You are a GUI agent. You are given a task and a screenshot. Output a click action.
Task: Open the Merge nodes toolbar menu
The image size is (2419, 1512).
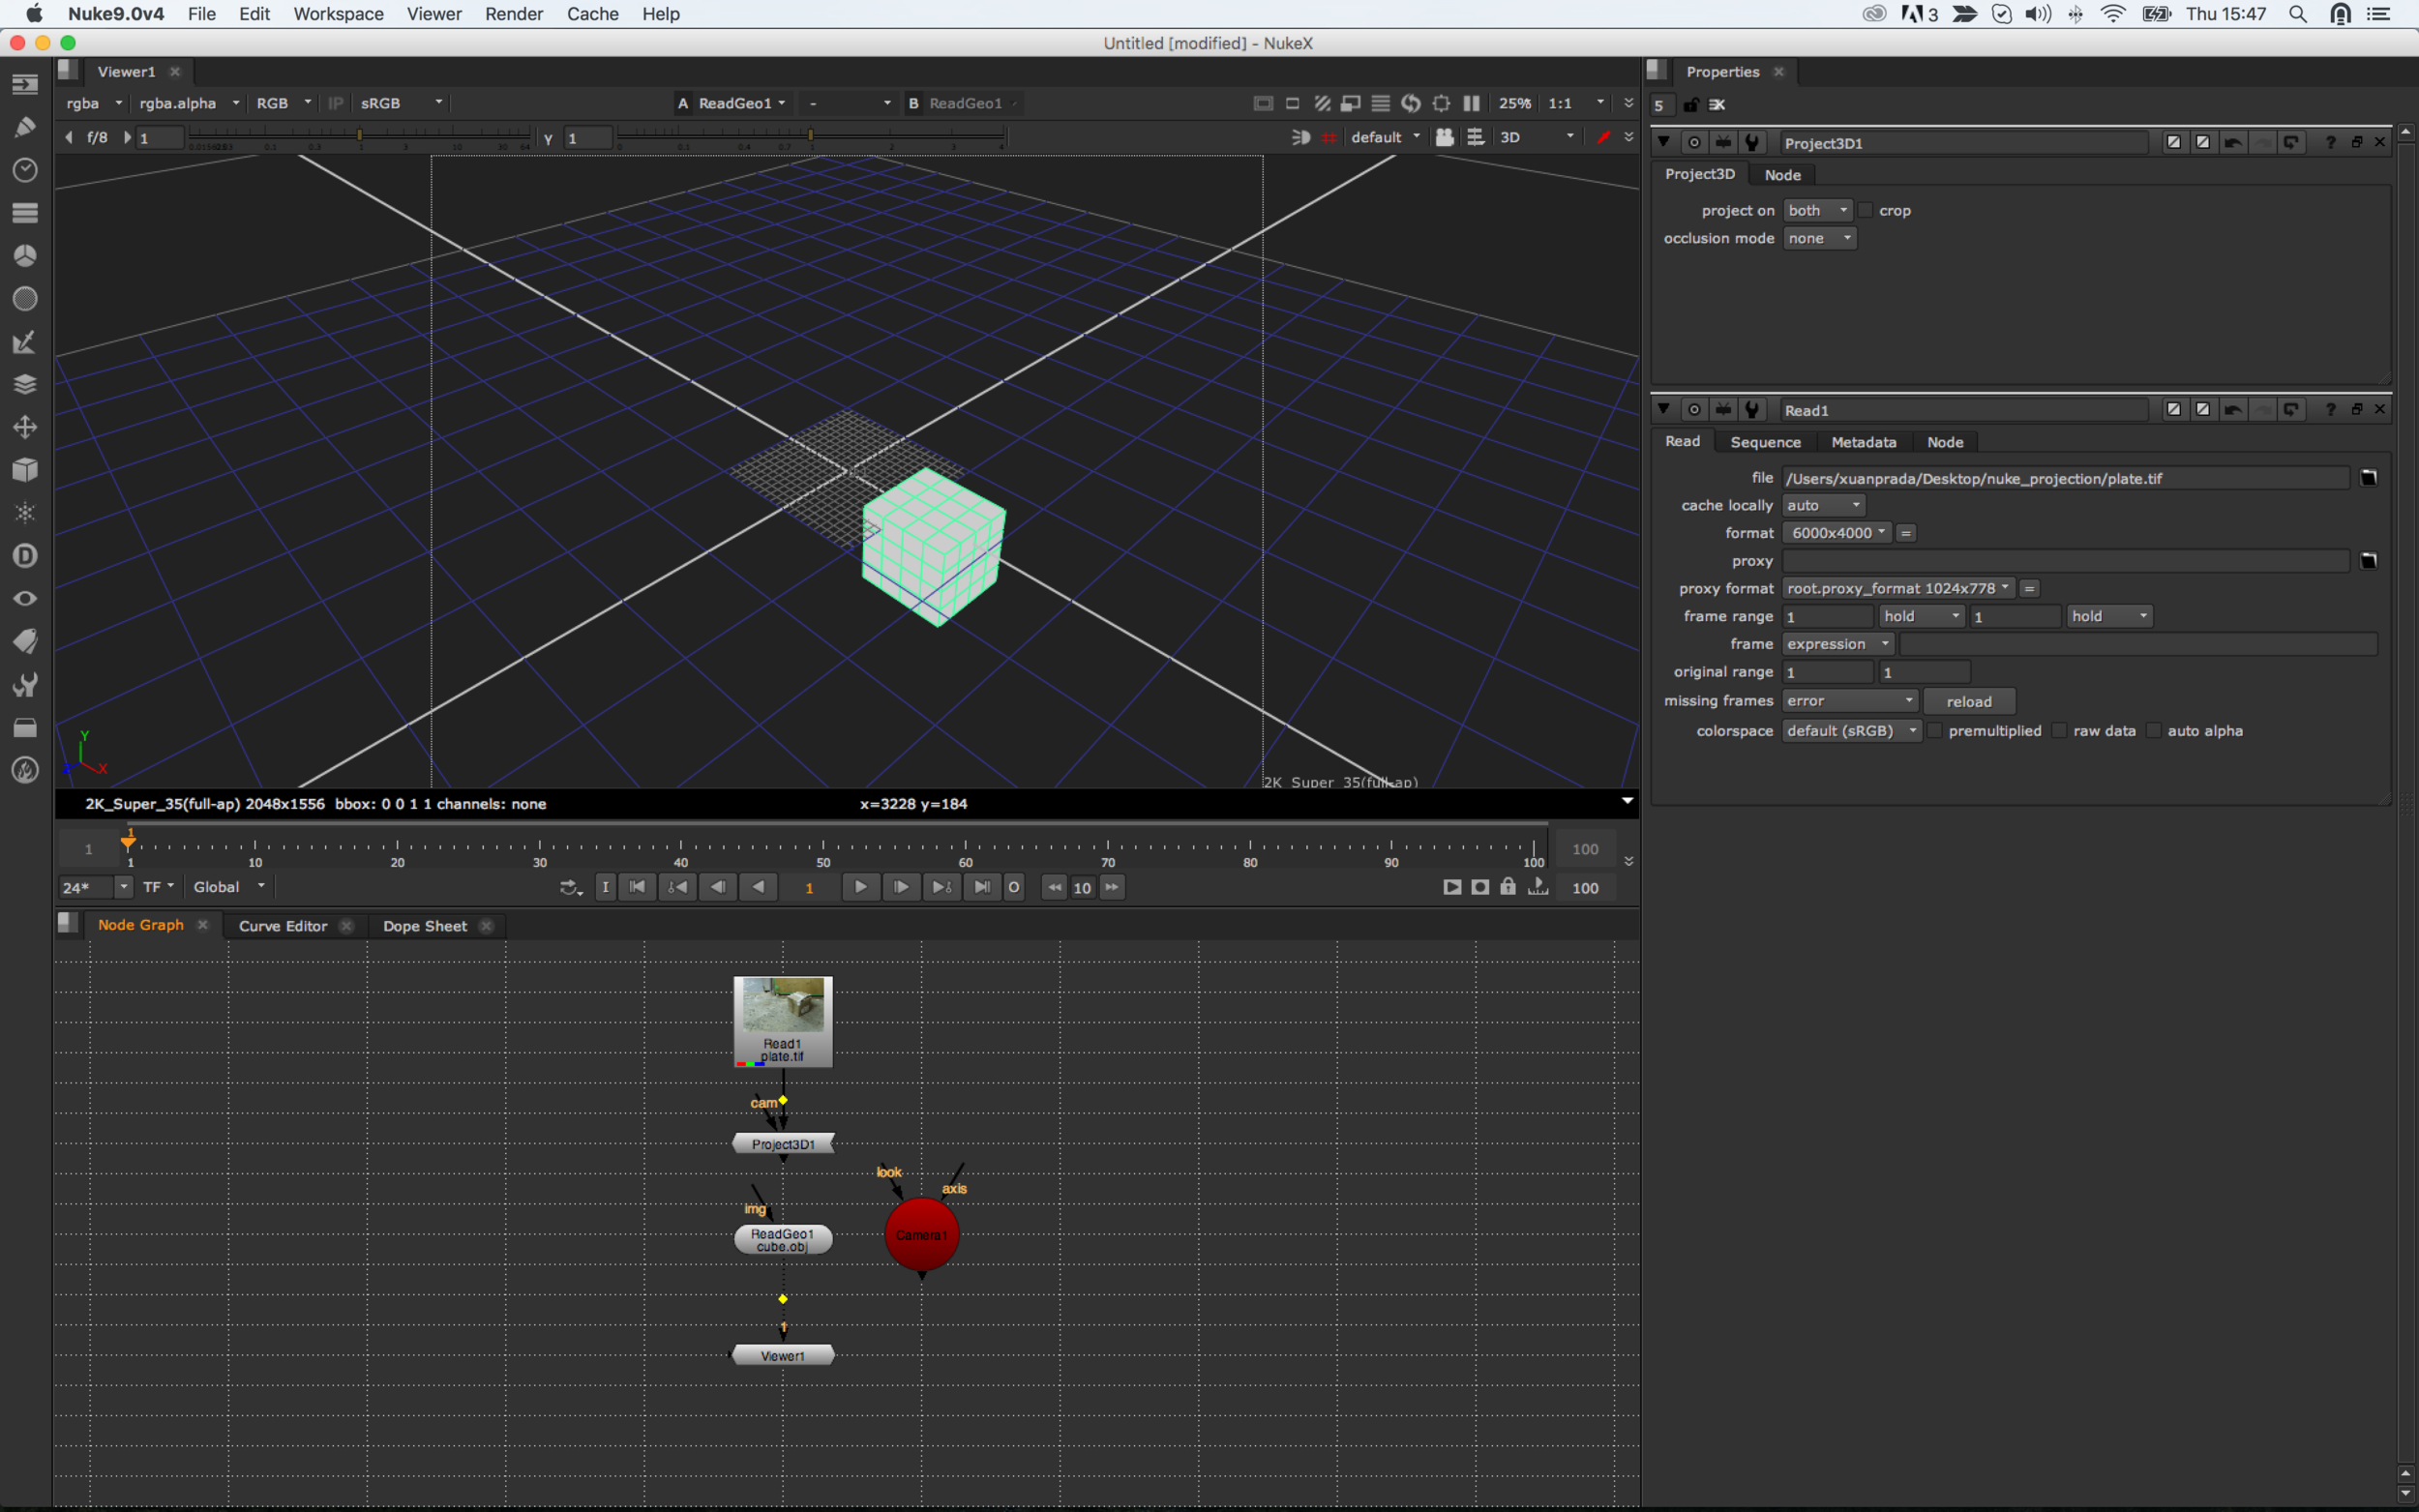click(25, 384)
